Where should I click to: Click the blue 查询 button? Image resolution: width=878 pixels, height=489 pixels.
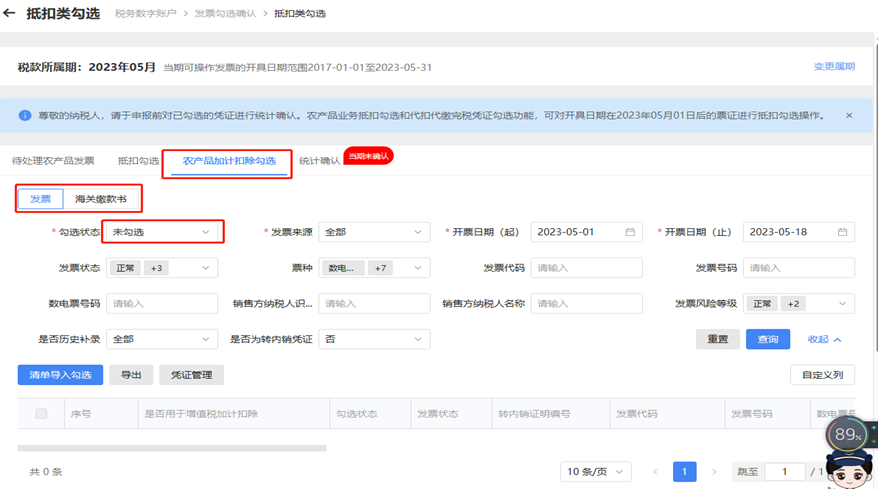point(768,339)
